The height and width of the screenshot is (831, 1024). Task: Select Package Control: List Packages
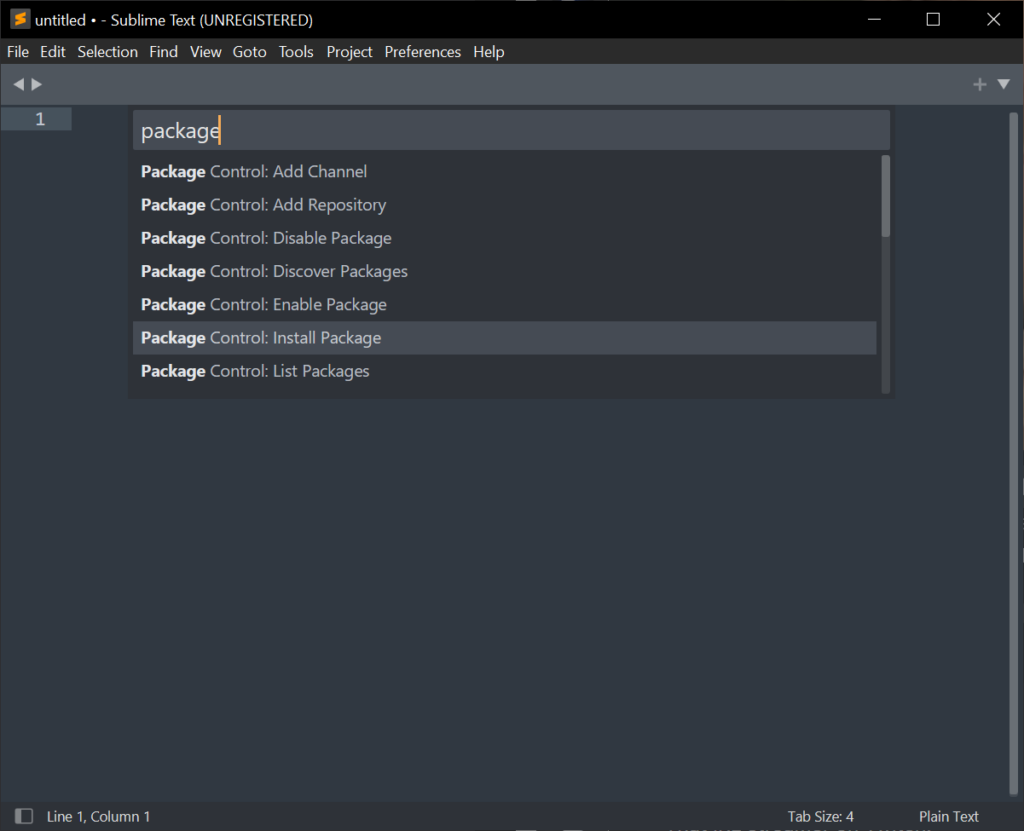(504, 371)
